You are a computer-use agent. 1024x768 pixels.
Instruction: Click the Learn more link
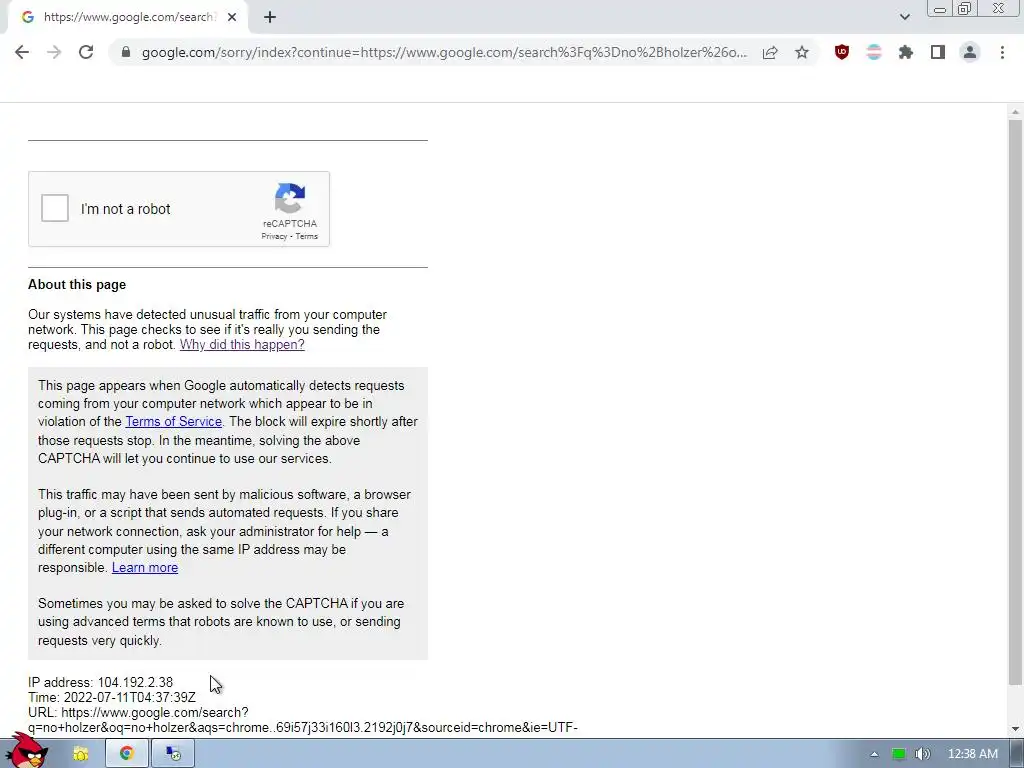[x=145, y=568]
